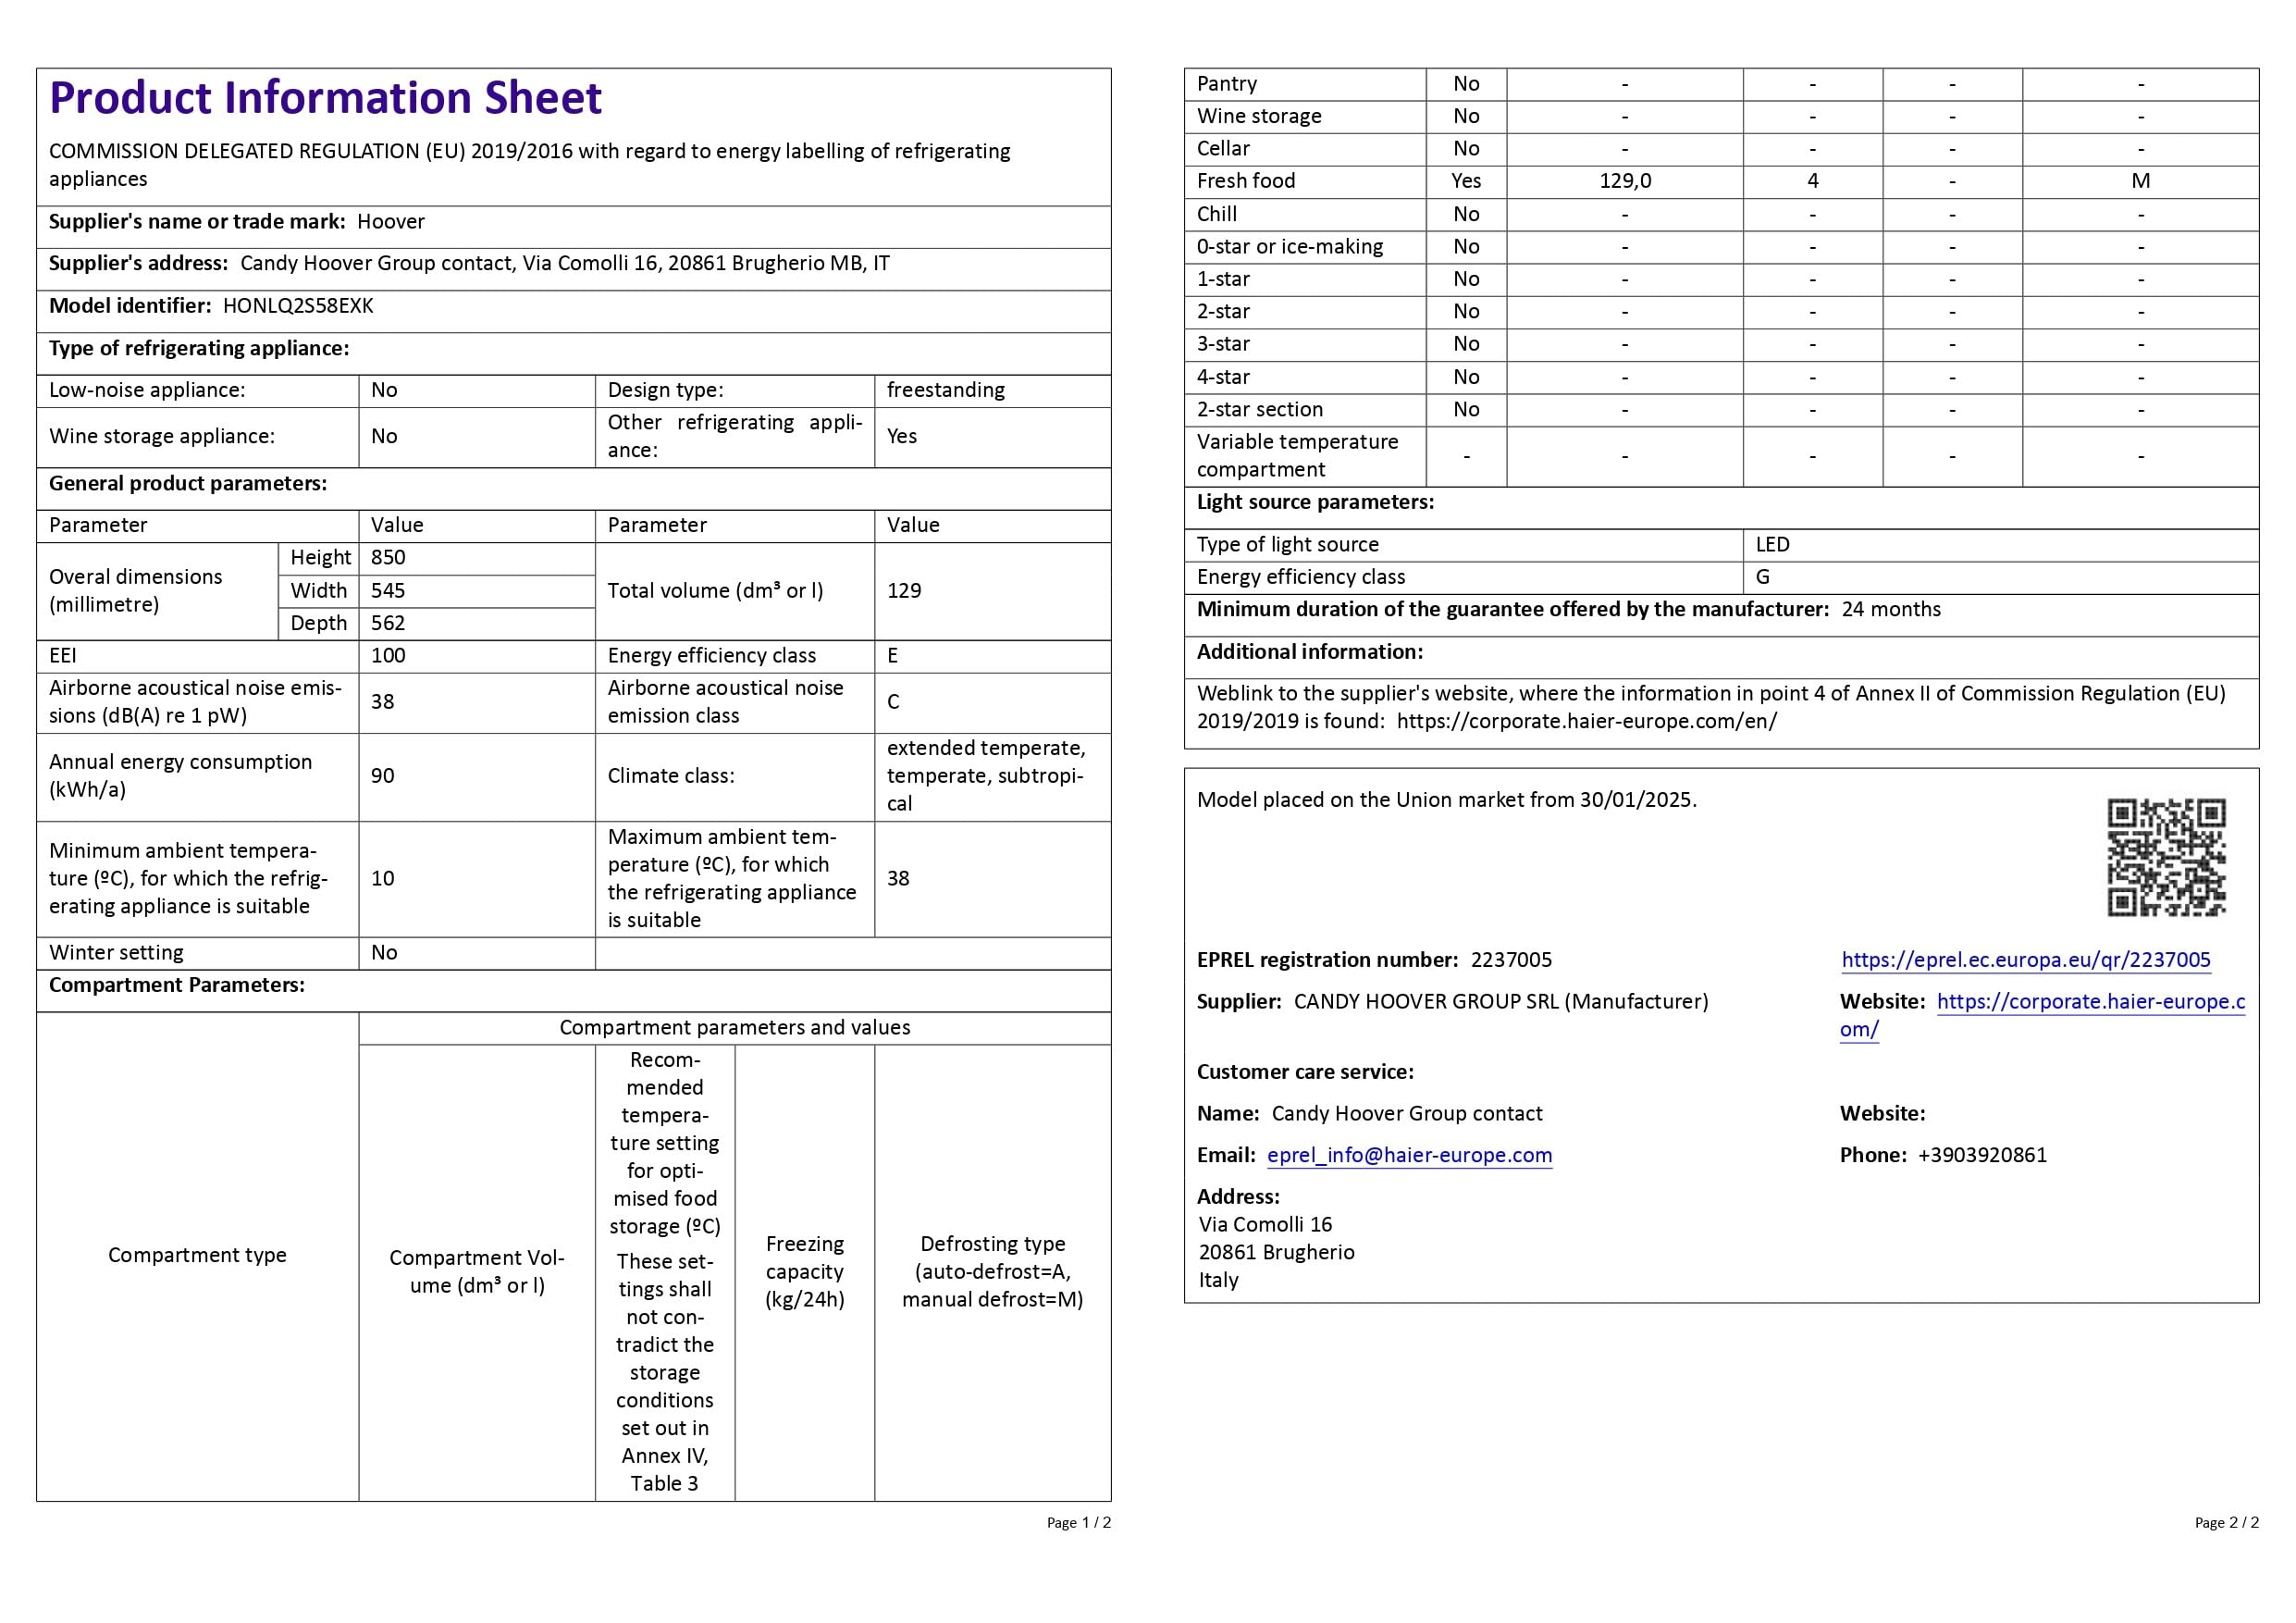This screenshot has width=2296, height=1623.
Task: Open the corporate.haier-europe.com website link
Action: 2090,1002
